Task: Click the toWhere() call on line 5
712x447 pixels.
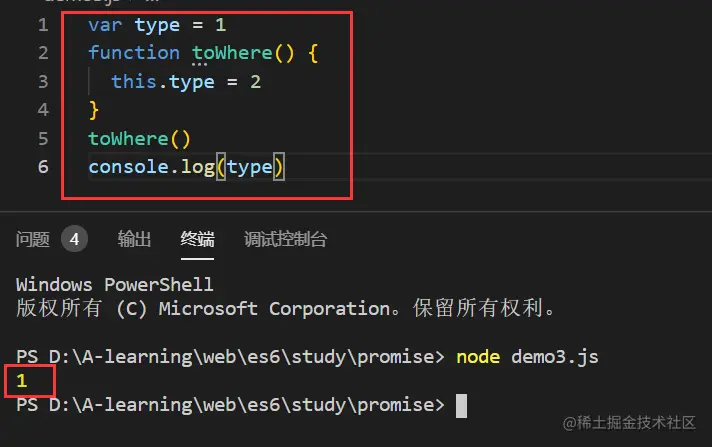Action: [139, 139]
